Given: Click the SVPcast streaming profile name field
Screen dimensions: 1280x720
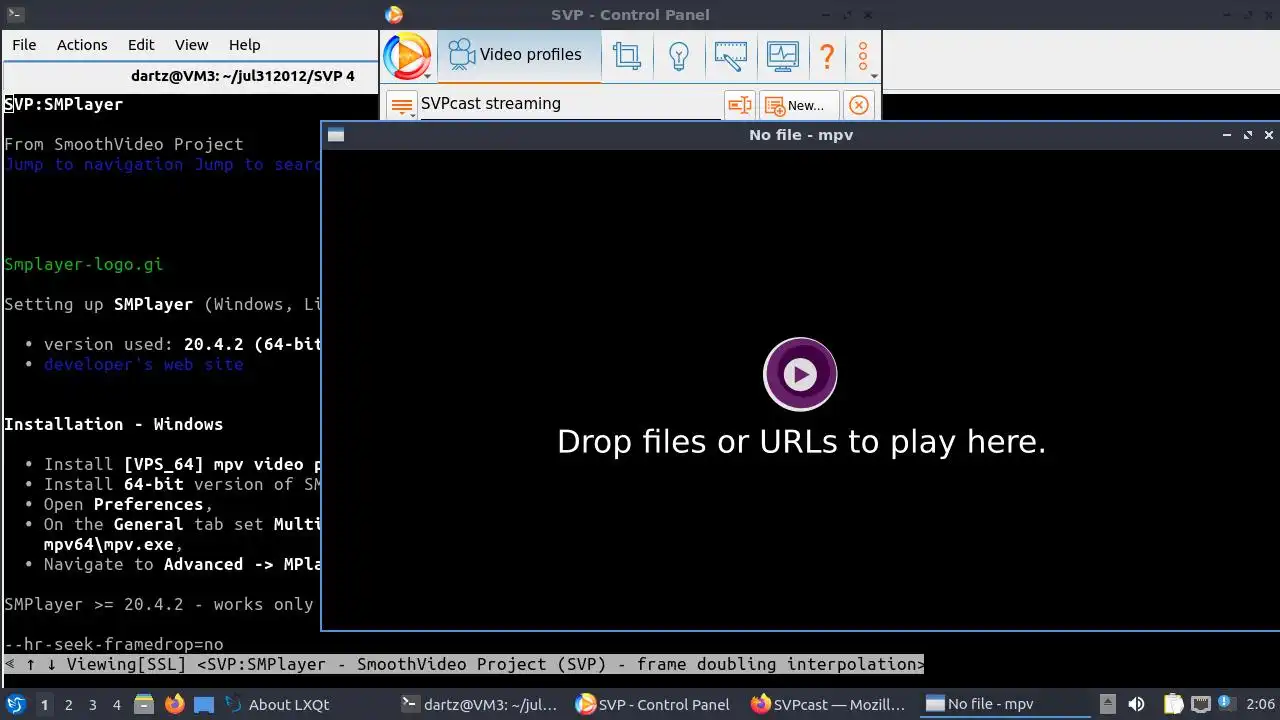Looking at the screenshot, I should pyautogui.click(x=570, y=104).
